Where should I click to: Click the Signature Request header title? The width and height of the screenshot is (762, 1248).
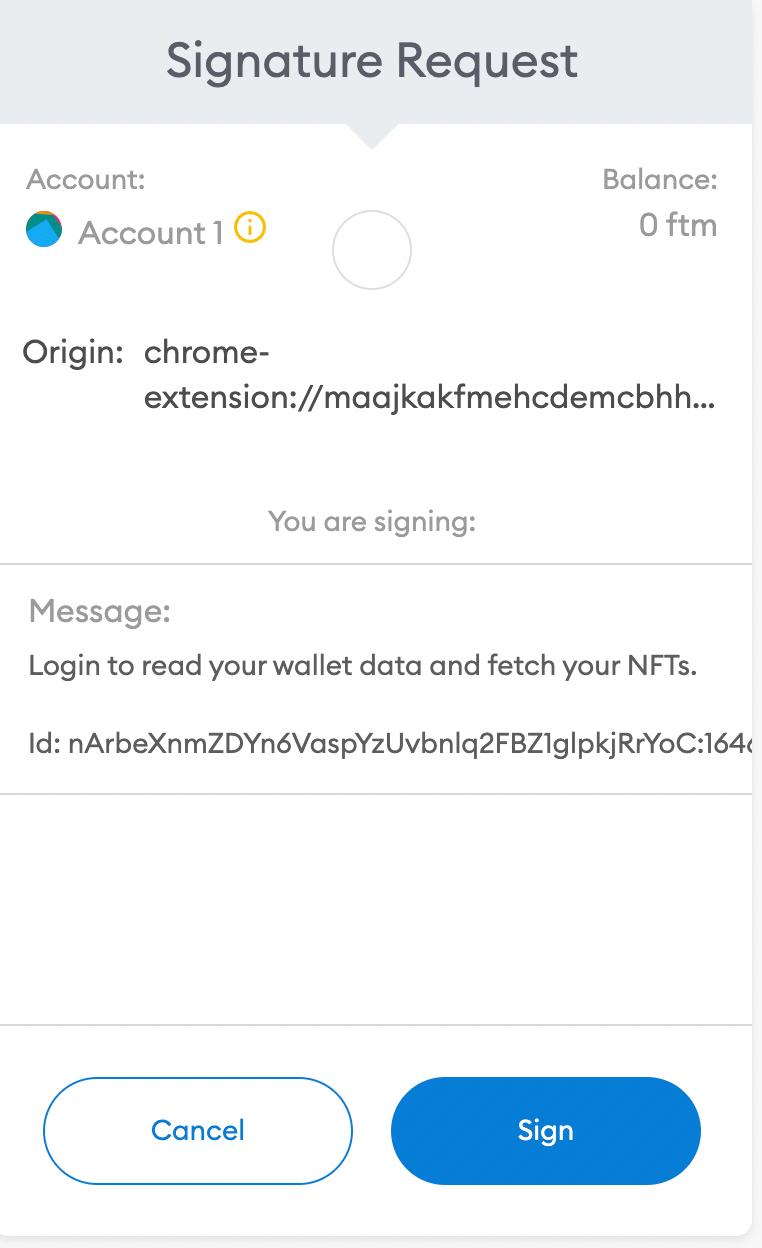372,61
